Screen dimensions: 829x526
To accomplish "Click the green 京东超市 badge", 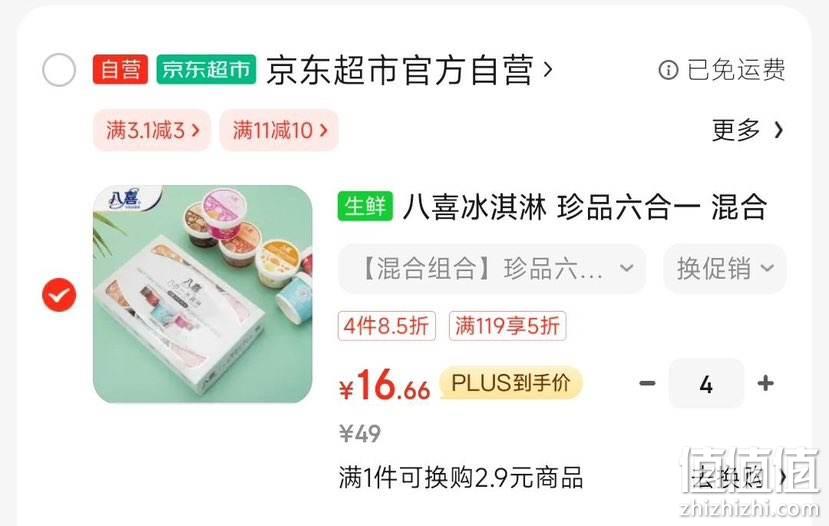I will click(x=206, y=69).
